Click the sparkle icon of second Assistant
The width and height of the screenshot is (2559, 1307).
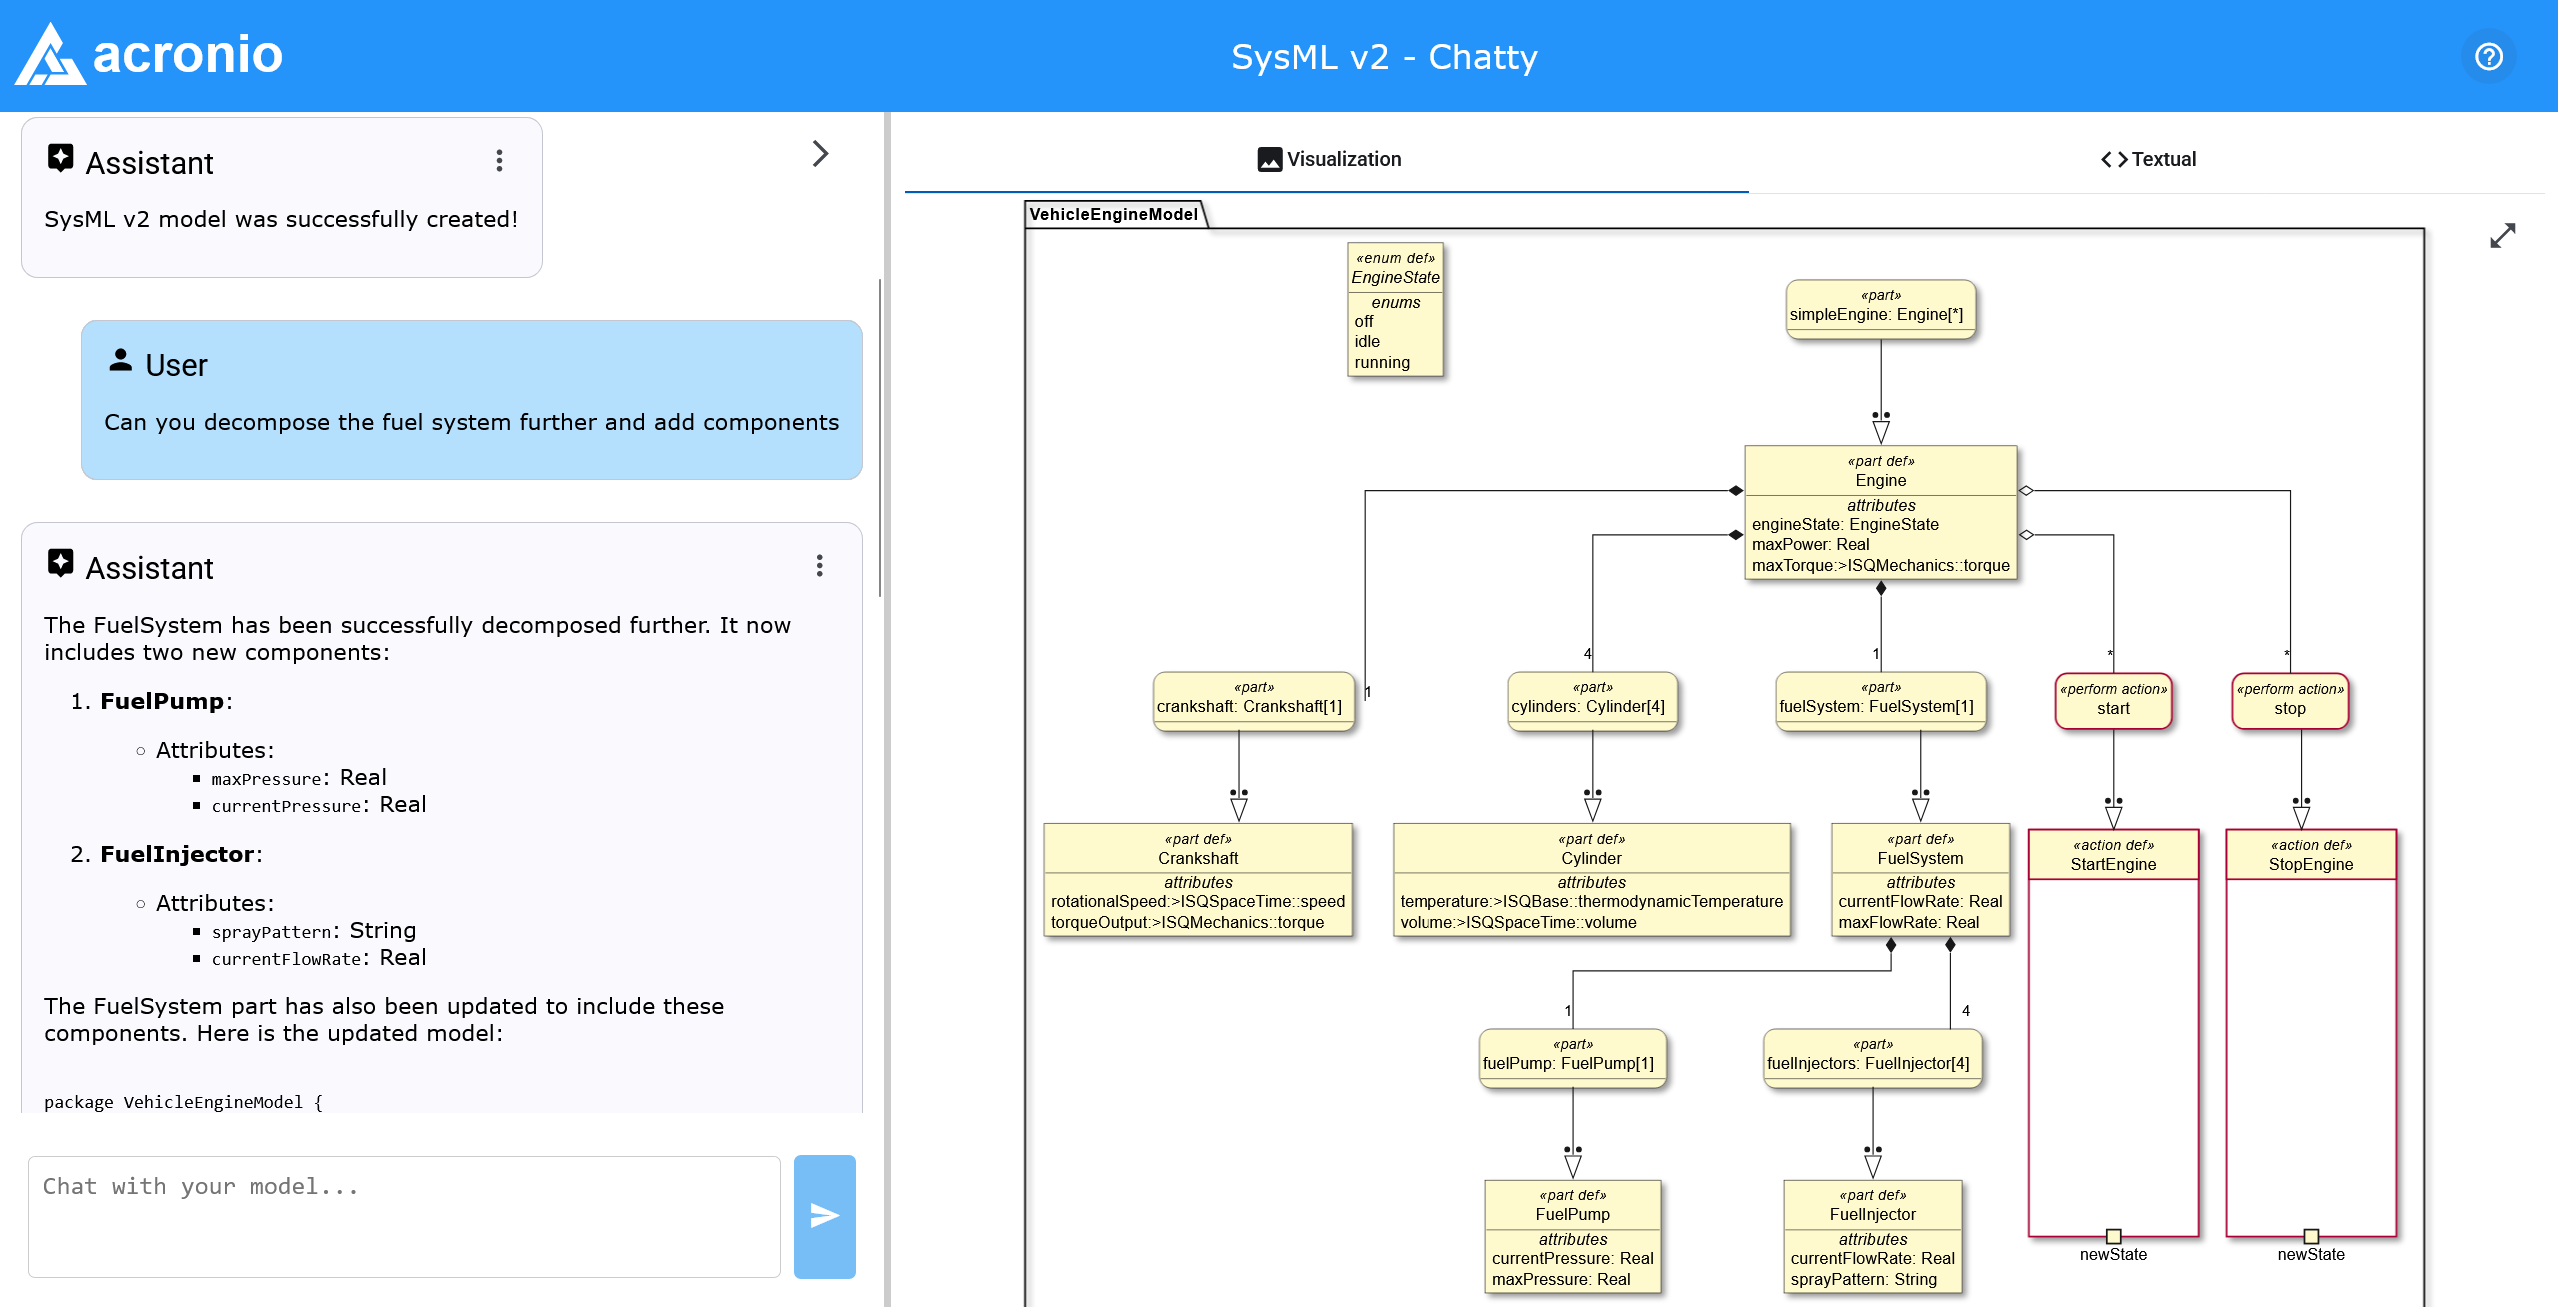(61, 564)
